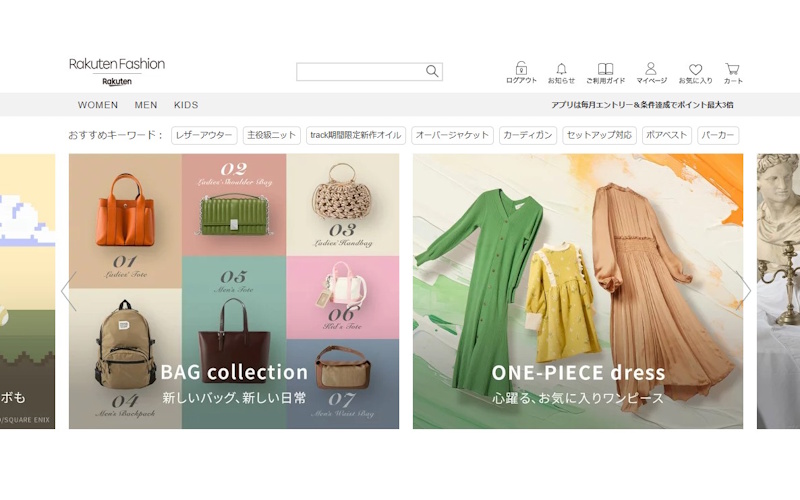Open the partially visible SQUARE ENIX banner
800x500 pixels.
[x=28, y=291]
